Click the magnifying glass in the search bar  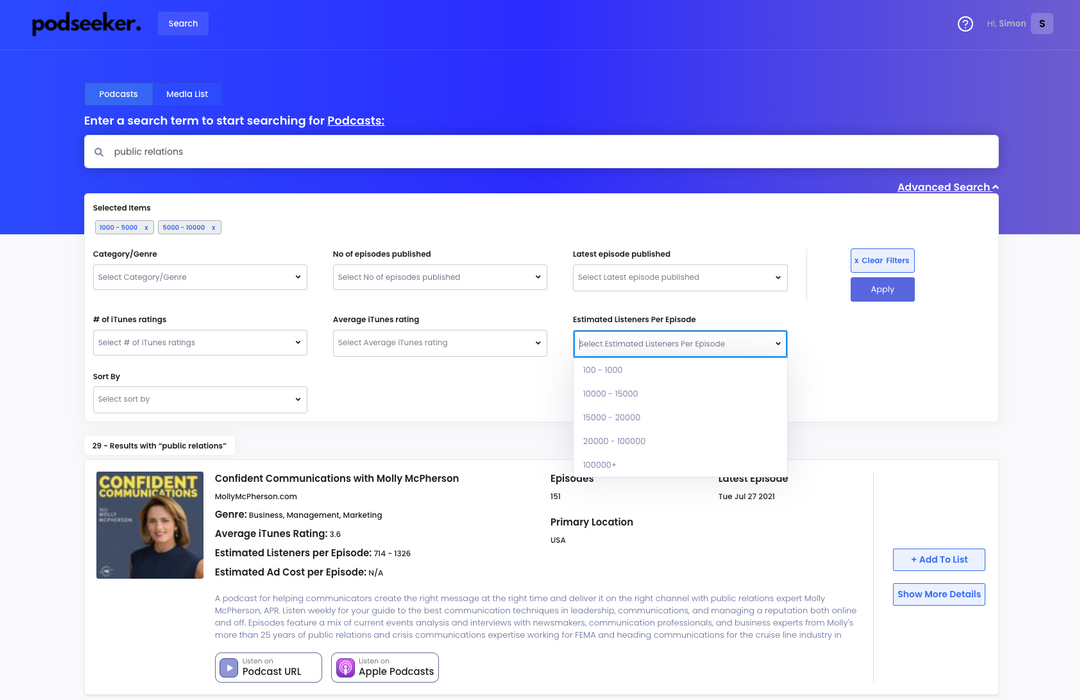point(98,151)
